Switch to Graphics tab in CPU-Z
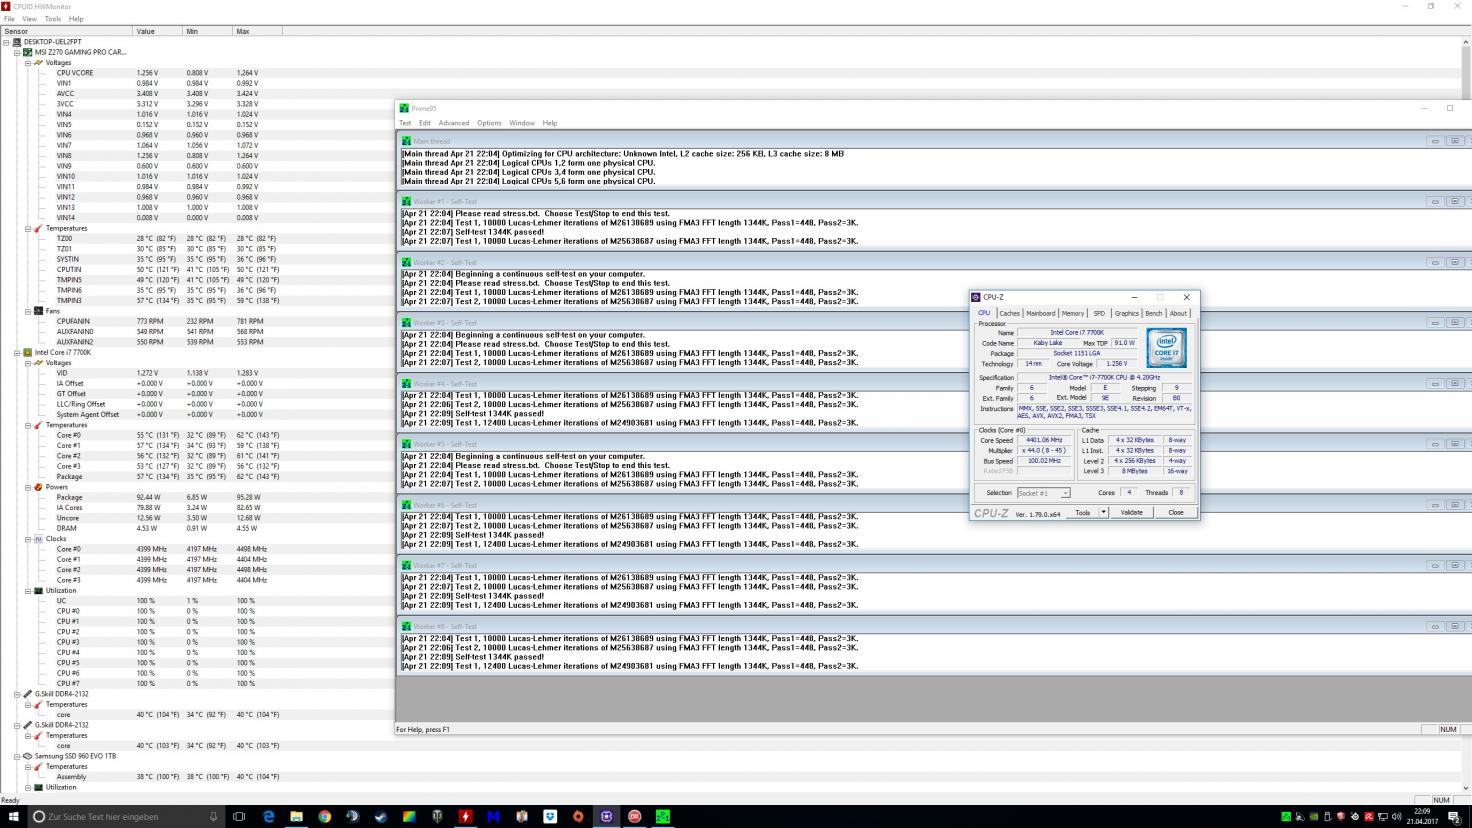Viewport: 1472px width, 828px height. click(1126, 313)
